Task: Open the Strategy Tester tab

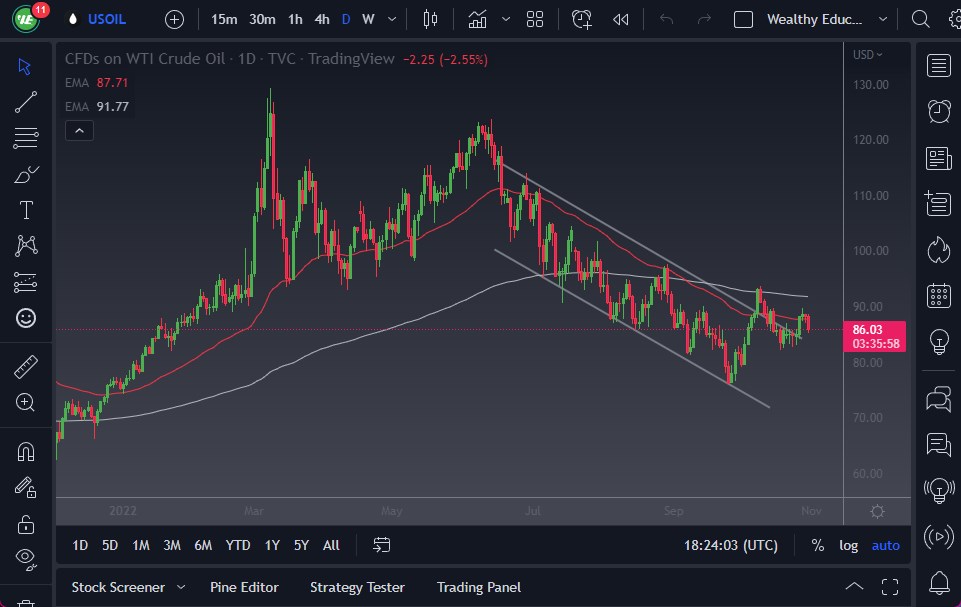Action: click(357, 587)
